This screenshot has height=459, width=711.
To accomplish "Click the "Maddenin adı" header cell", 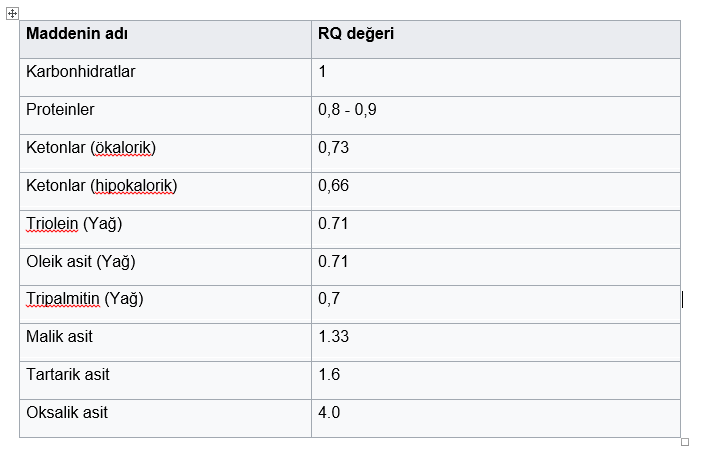I will (x=76, y=34).
